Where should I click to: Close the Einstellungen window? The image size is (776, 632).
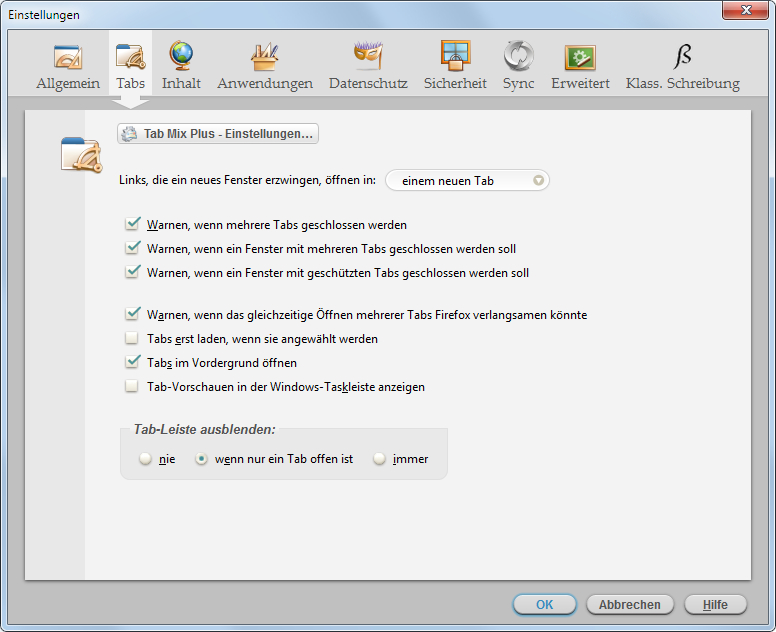pyautogui.click(x=746, y=10)
